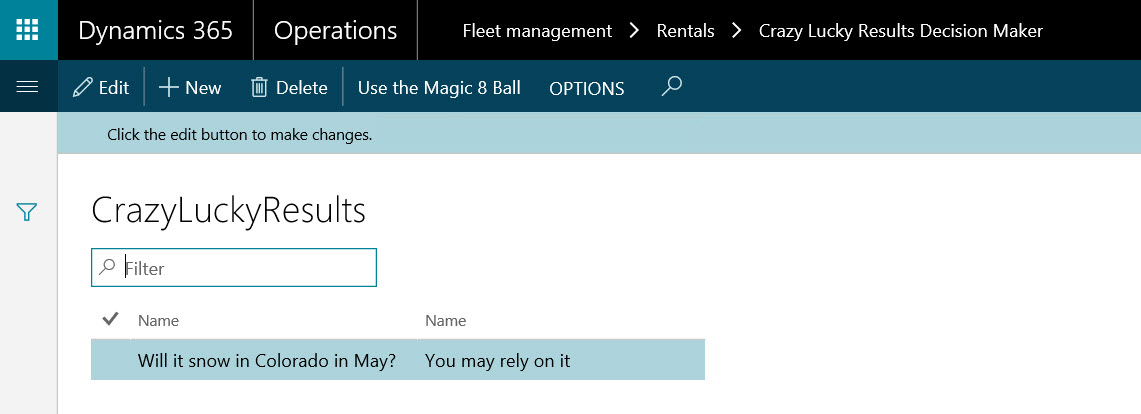Create a record with the New button

190,88
